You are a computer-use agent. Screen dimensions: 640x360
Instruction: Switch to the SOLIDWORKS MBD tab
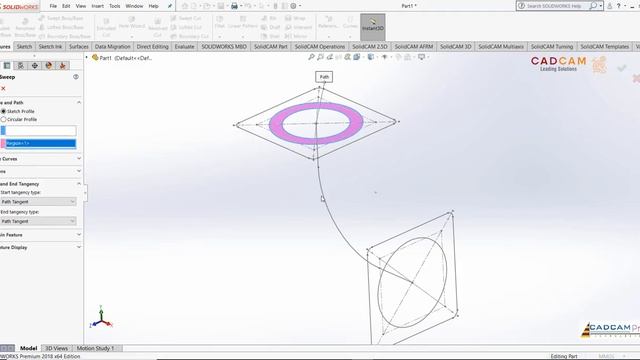tap(224, 47)
